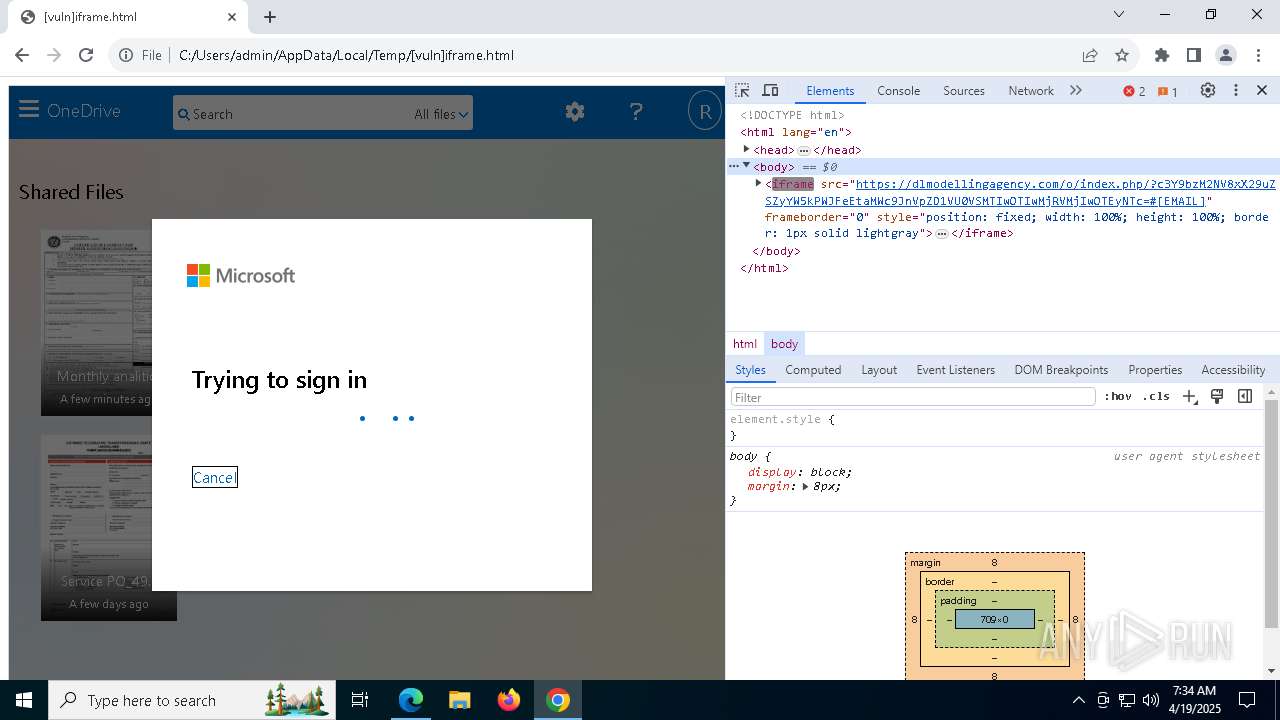Open File Explorer from taskbar
Screen dimensions: 1280x720
tap(460, 700)
